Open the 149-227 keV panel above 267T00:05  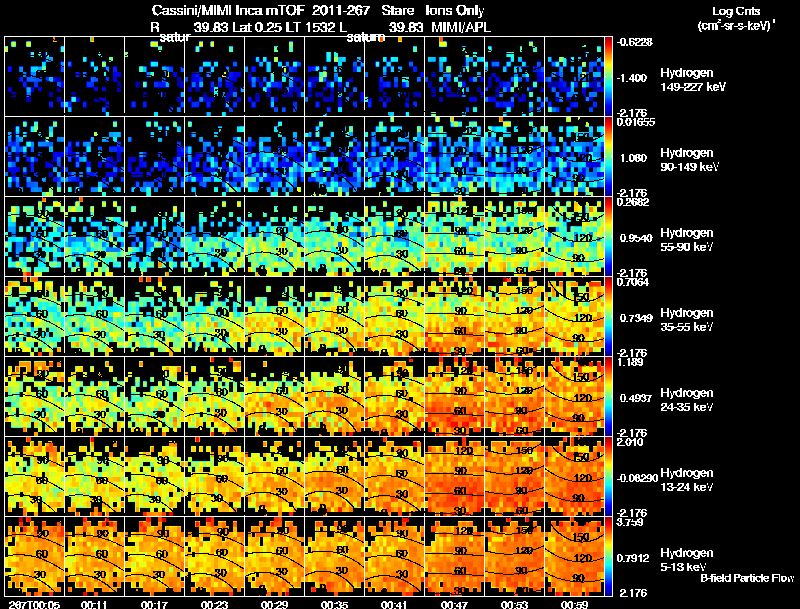(34, 76)
